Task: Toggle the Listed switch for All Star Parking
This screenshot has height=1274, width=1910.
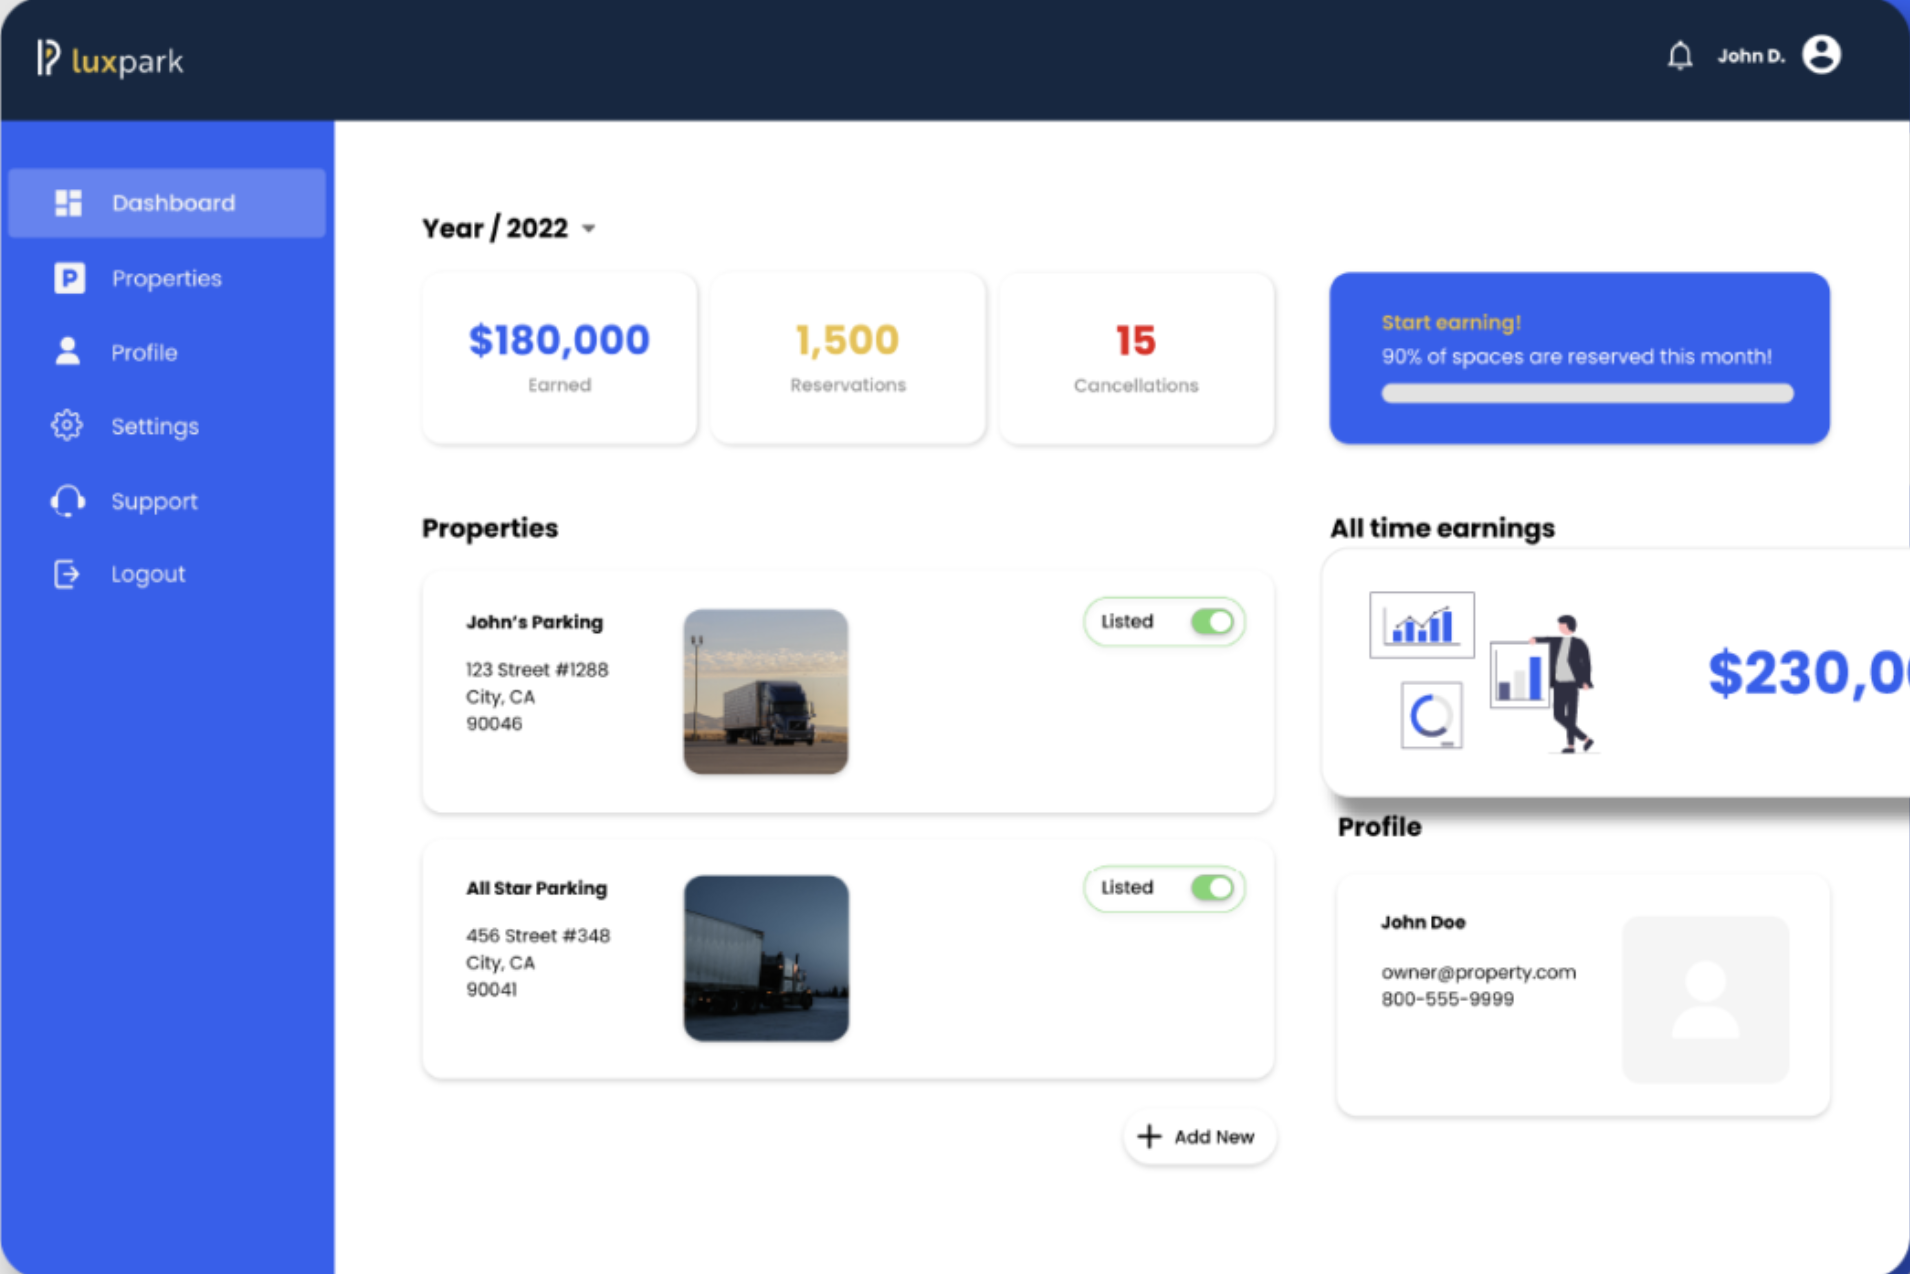Action: [x=1212, y=888]
